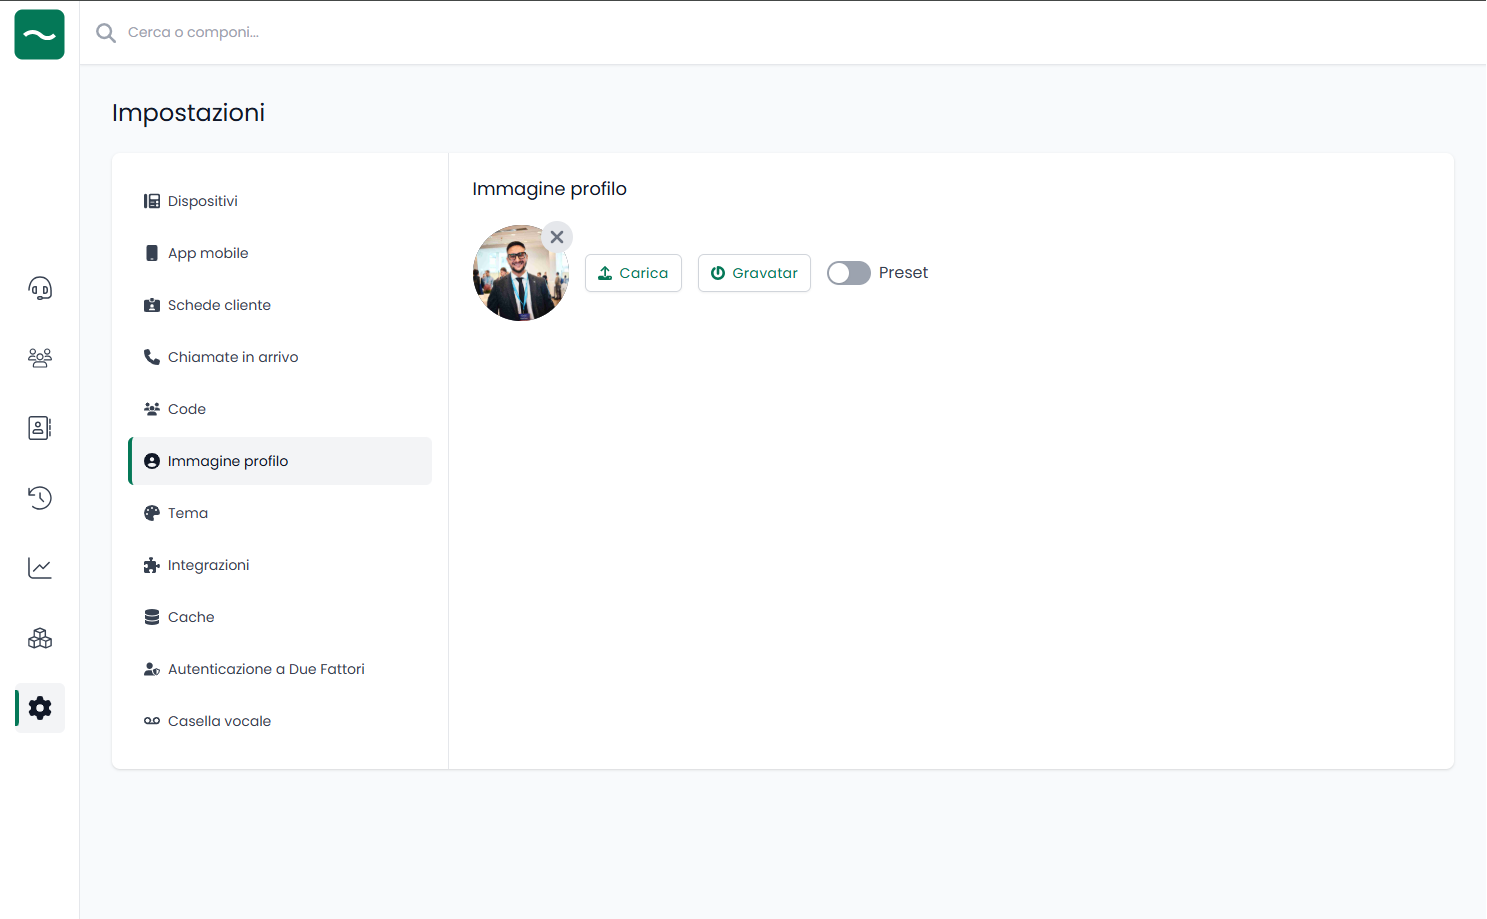Open Autenticazione a Due Fattori section
Viewport: 1487px width, 919px height.
coord(266,669)
